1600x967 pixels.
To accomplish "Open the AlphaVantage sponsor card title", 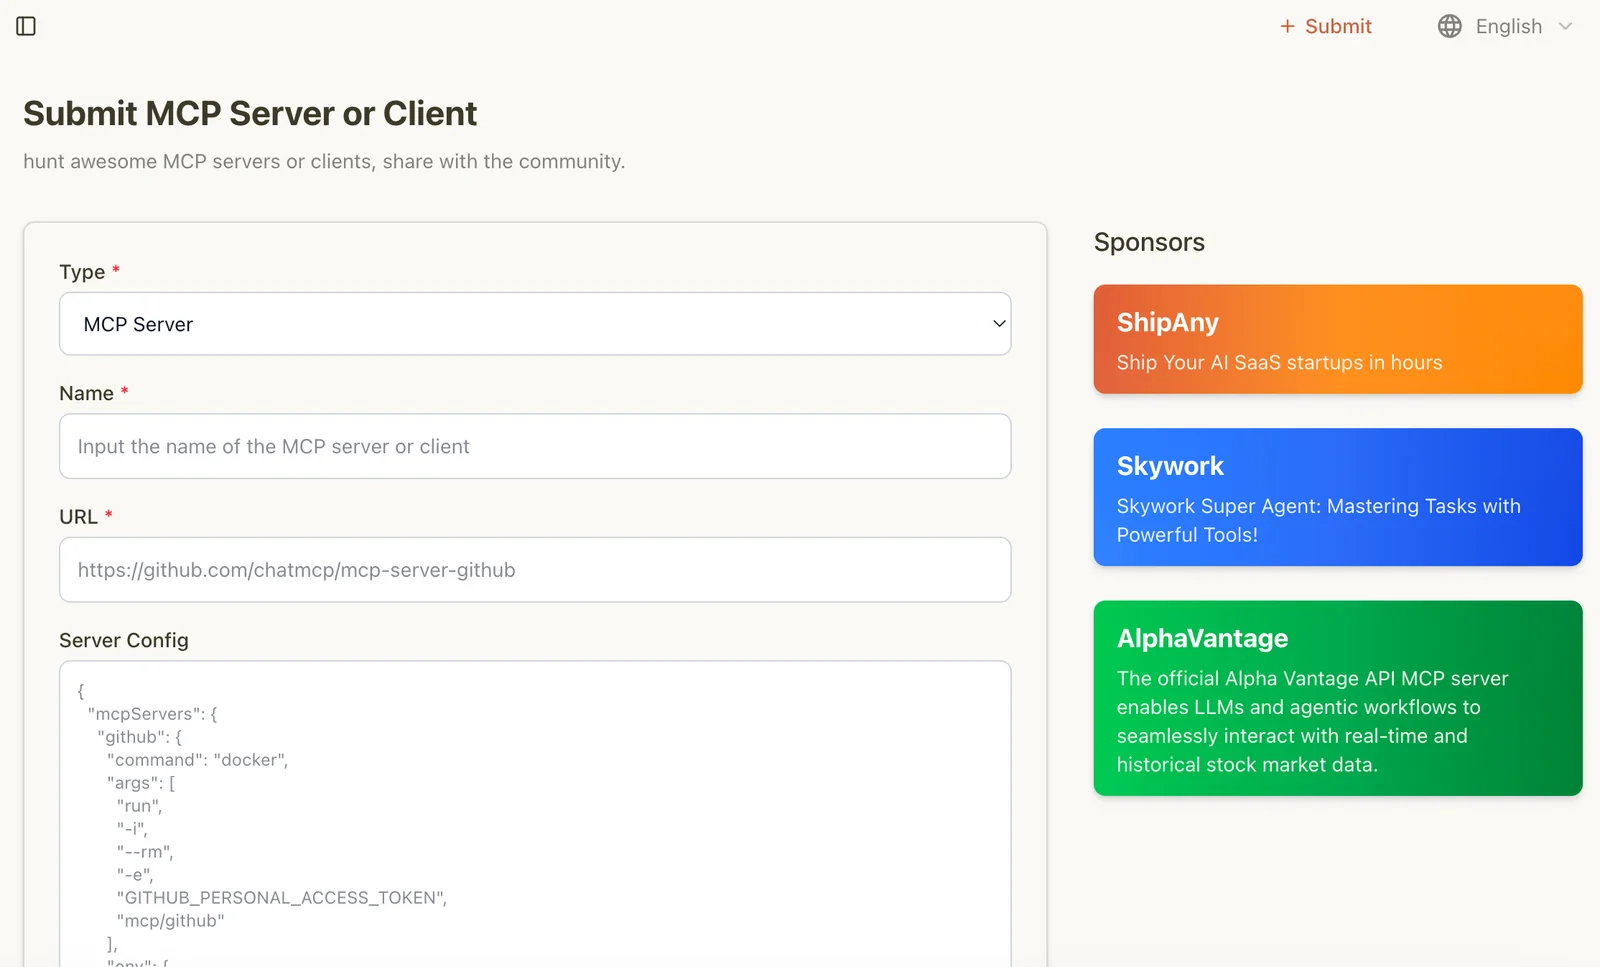I will click(x=1202, y=638).
